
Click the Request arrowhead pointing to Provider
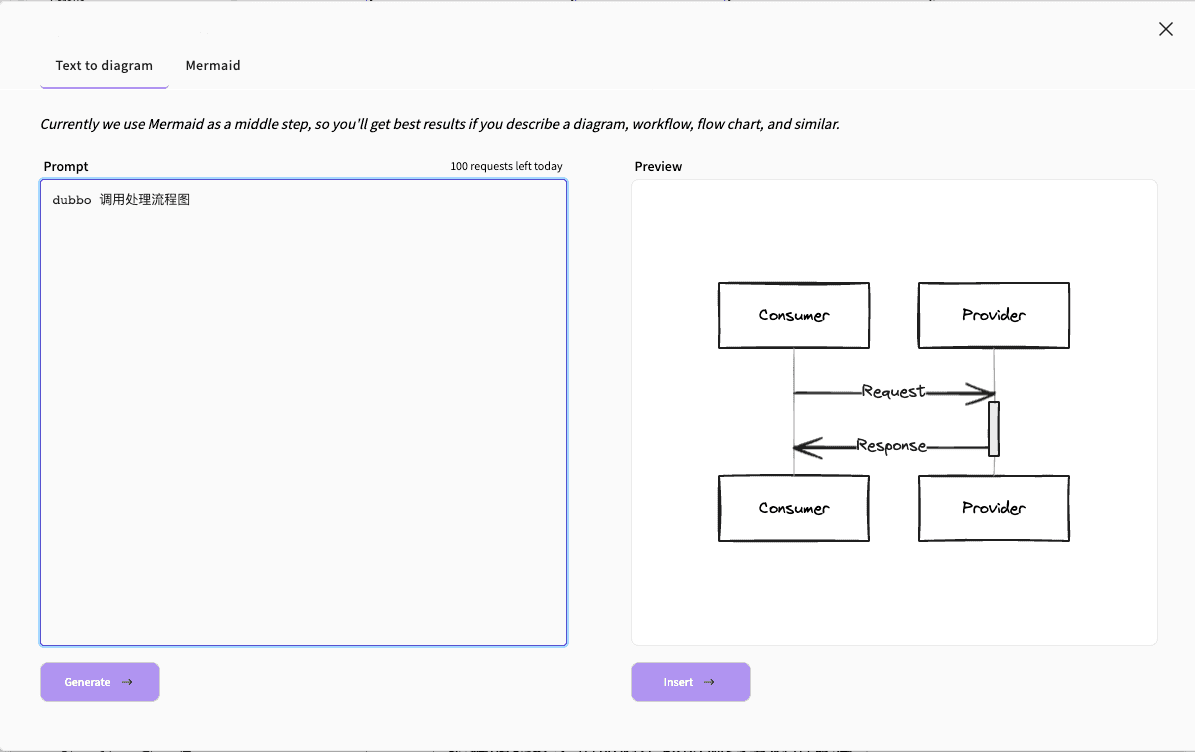(980, 393)
